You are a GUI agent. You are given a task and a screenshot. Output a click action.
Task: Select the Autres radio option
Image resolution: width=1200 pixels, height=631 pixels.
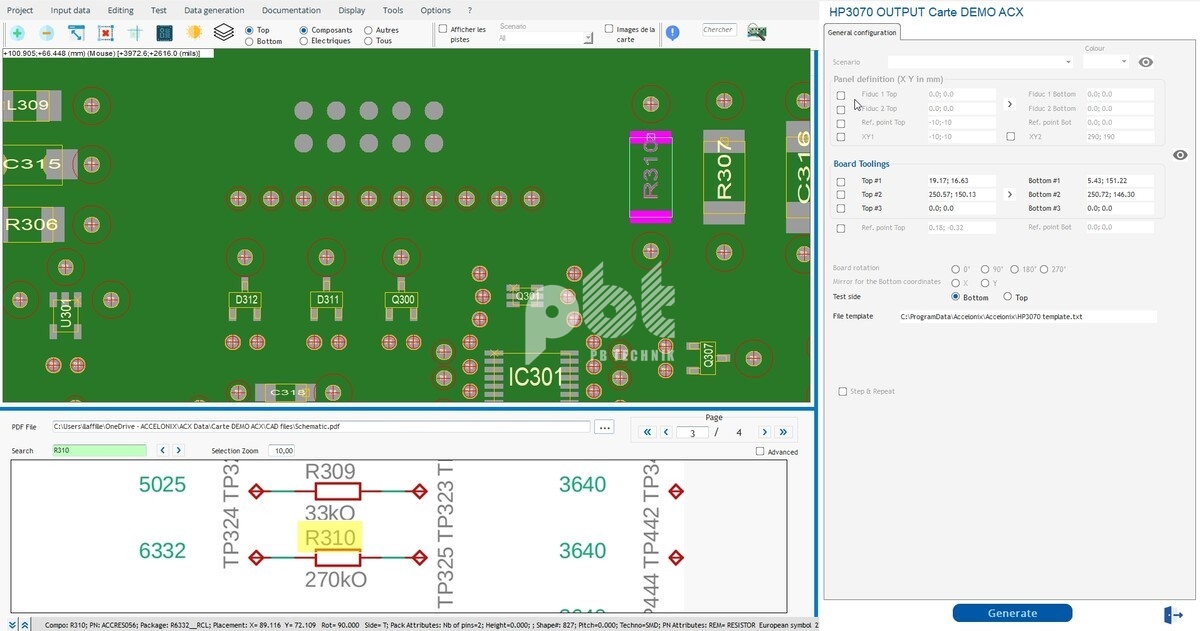pyautogui.click(x=368, y=31)
